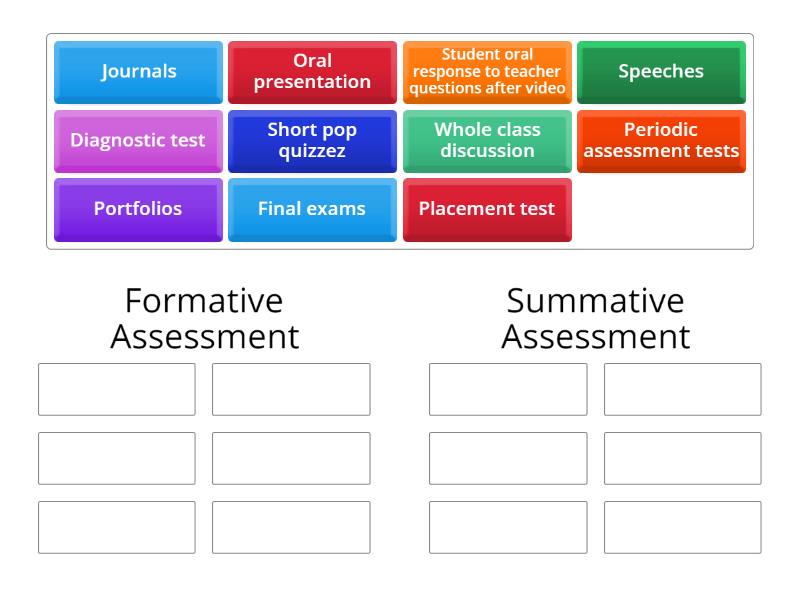Click the Placement test tile

pos(487,209)
